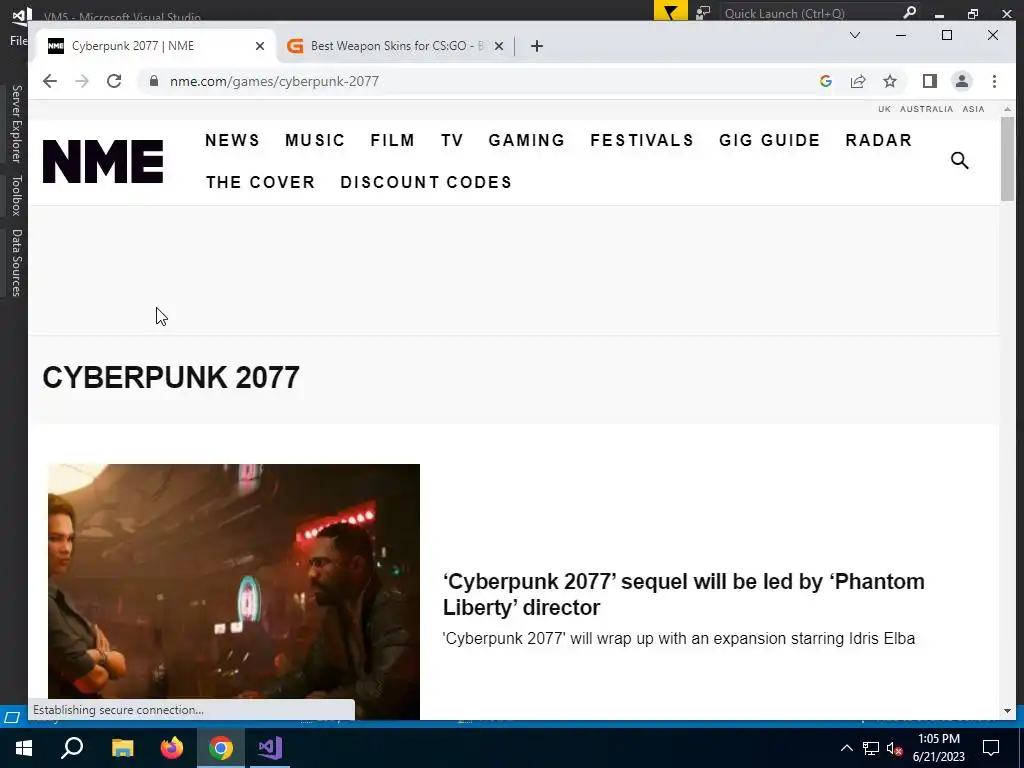
Task: Click the network tray icon
Action: point(871,748)
